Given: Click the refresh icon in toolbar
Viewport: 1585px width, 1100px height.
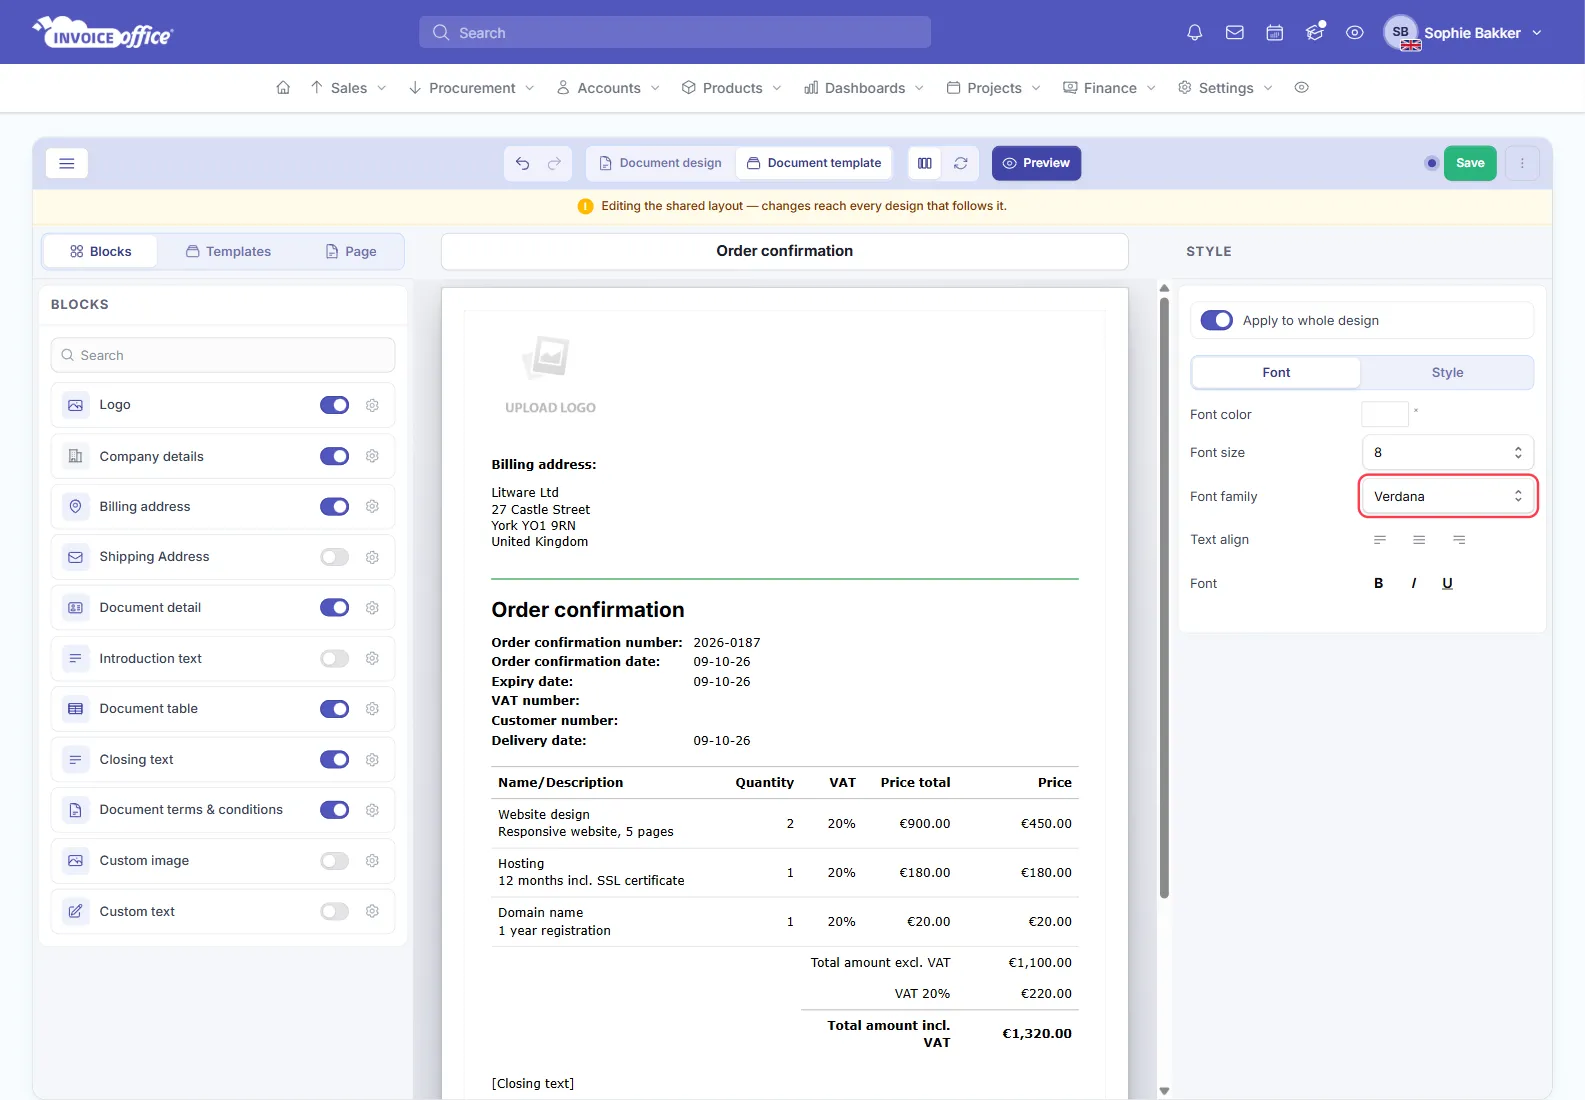Looking at the screenshot, I should click(x=960, y=163).
